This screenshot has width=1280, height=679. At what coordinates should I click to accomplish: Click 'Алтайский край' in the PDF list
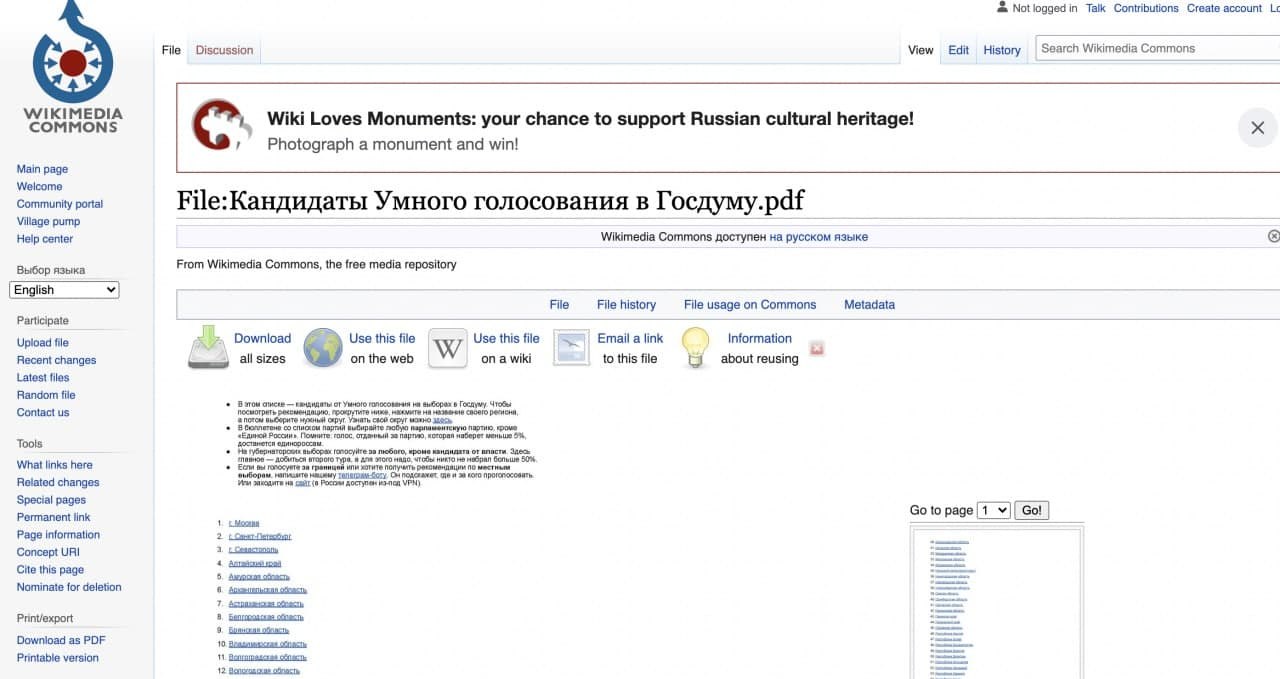coord(255,563)
